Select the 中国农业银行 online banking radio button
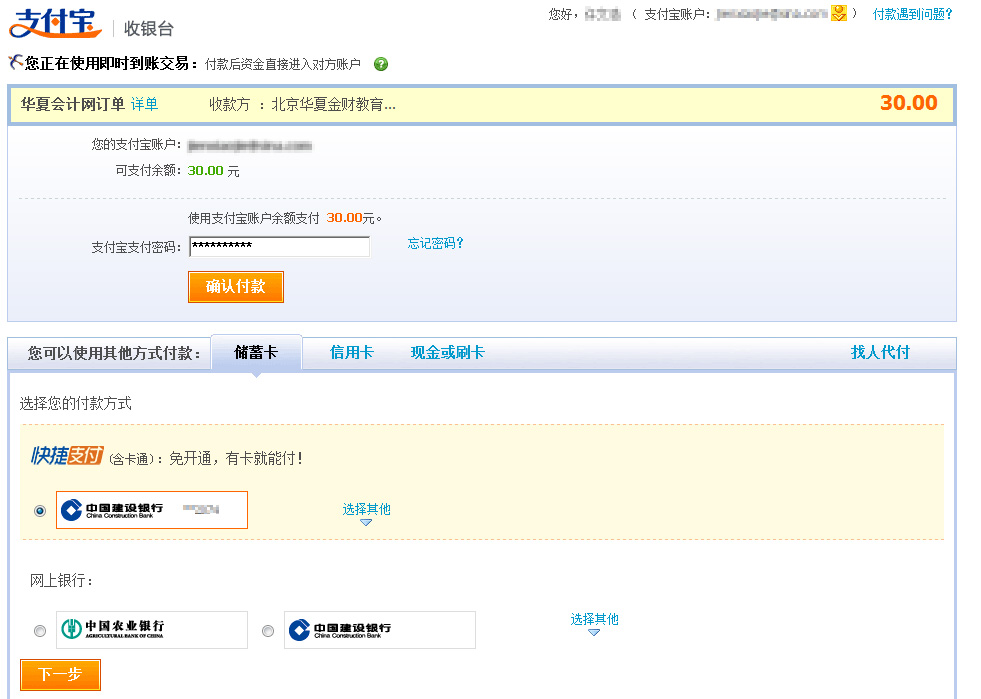Screen dimensions: 981x699 tap(40, 631)
